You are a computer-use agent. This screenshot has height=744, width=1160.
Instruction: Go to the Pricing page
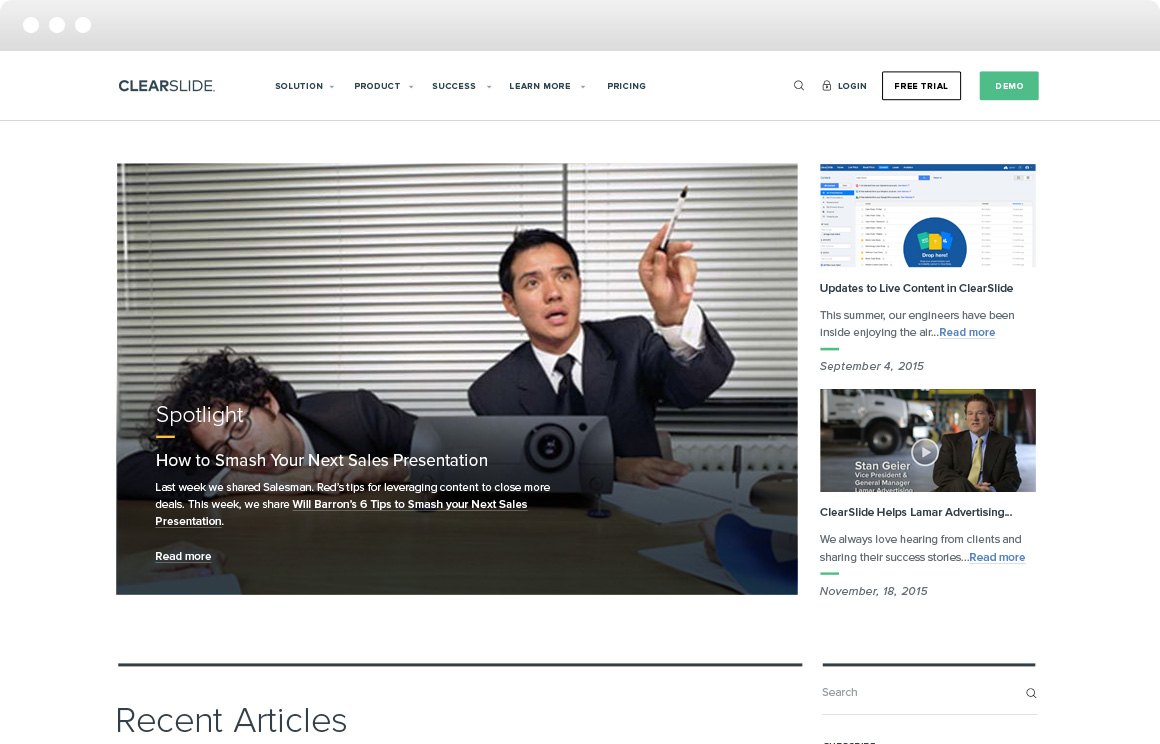(x=626, y=86)
